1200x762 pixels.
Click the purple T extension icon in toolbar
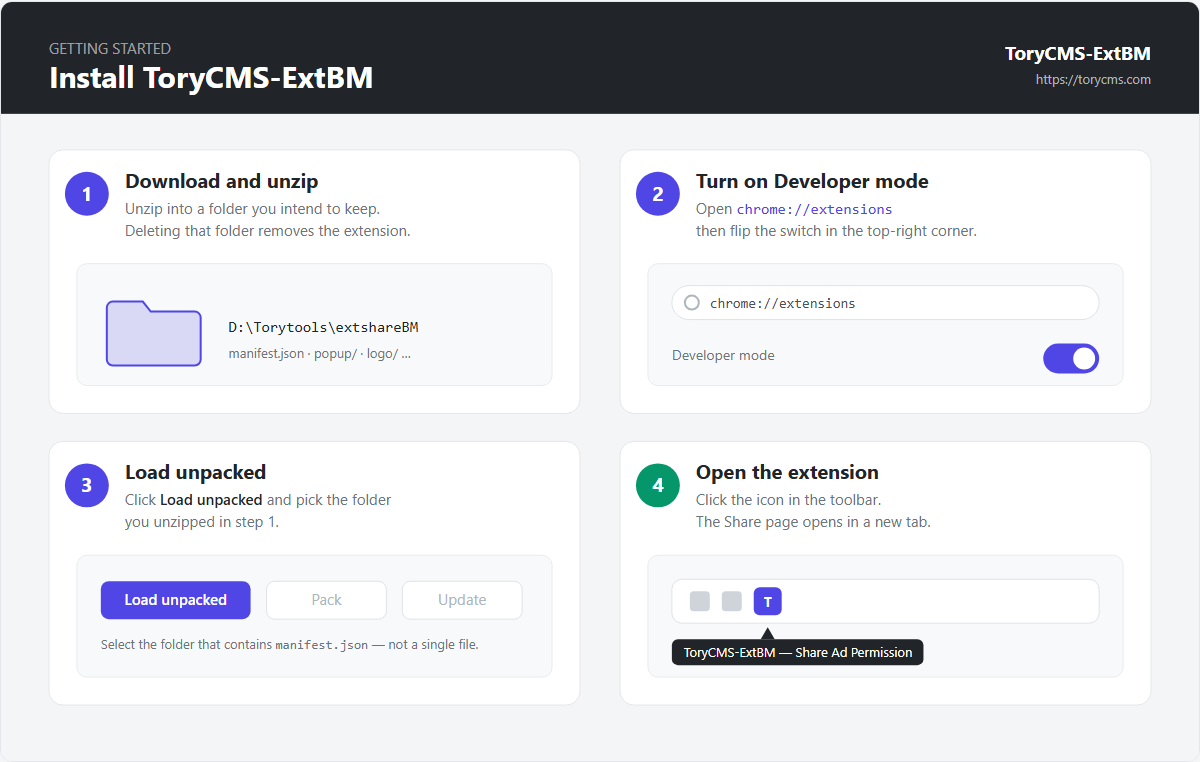click(x=768, y=601)
